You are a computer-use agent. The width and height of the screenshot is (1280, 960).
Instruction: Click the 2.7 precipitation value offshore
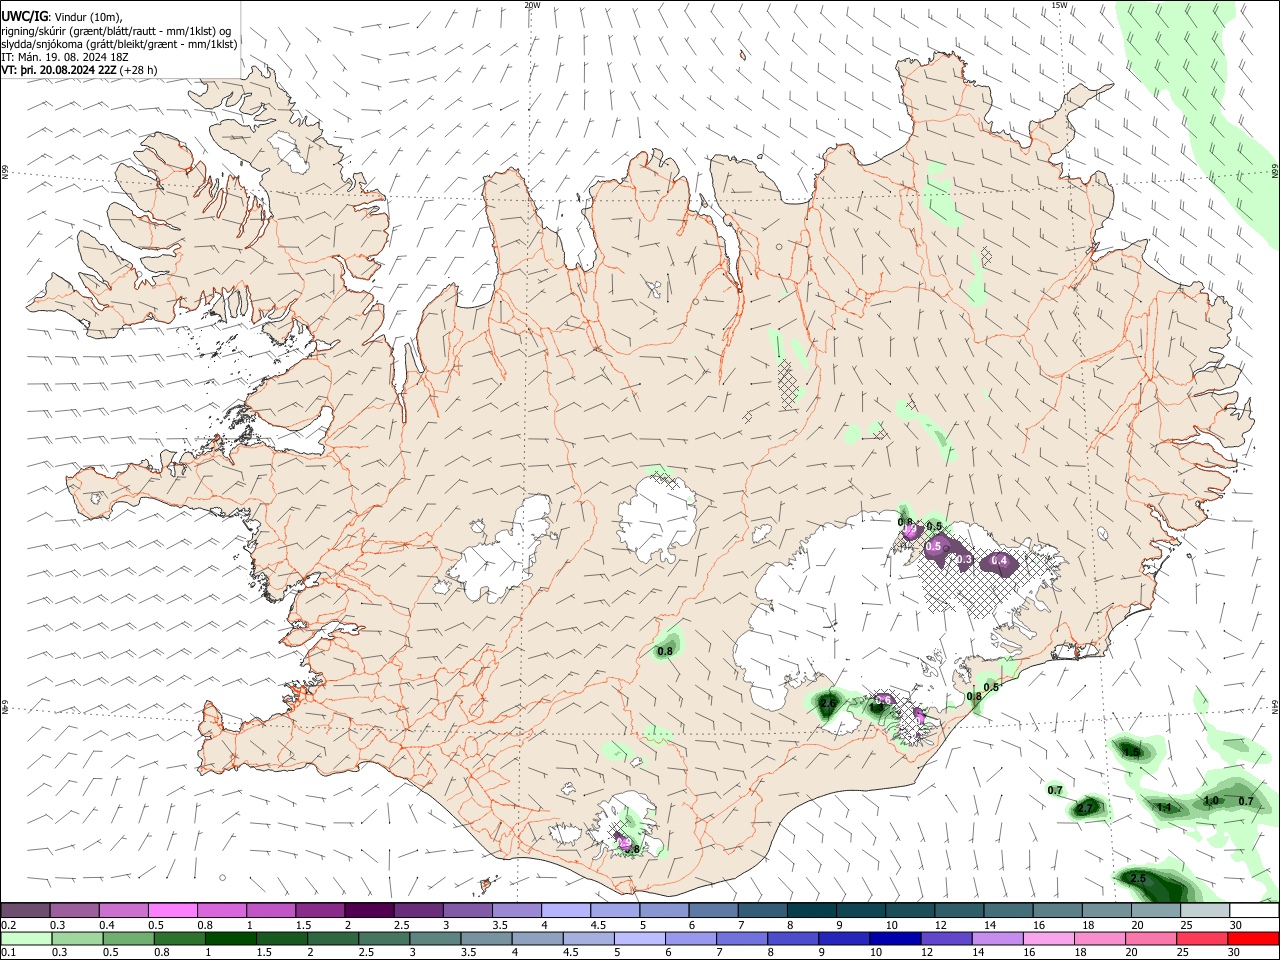[1087, 808]
